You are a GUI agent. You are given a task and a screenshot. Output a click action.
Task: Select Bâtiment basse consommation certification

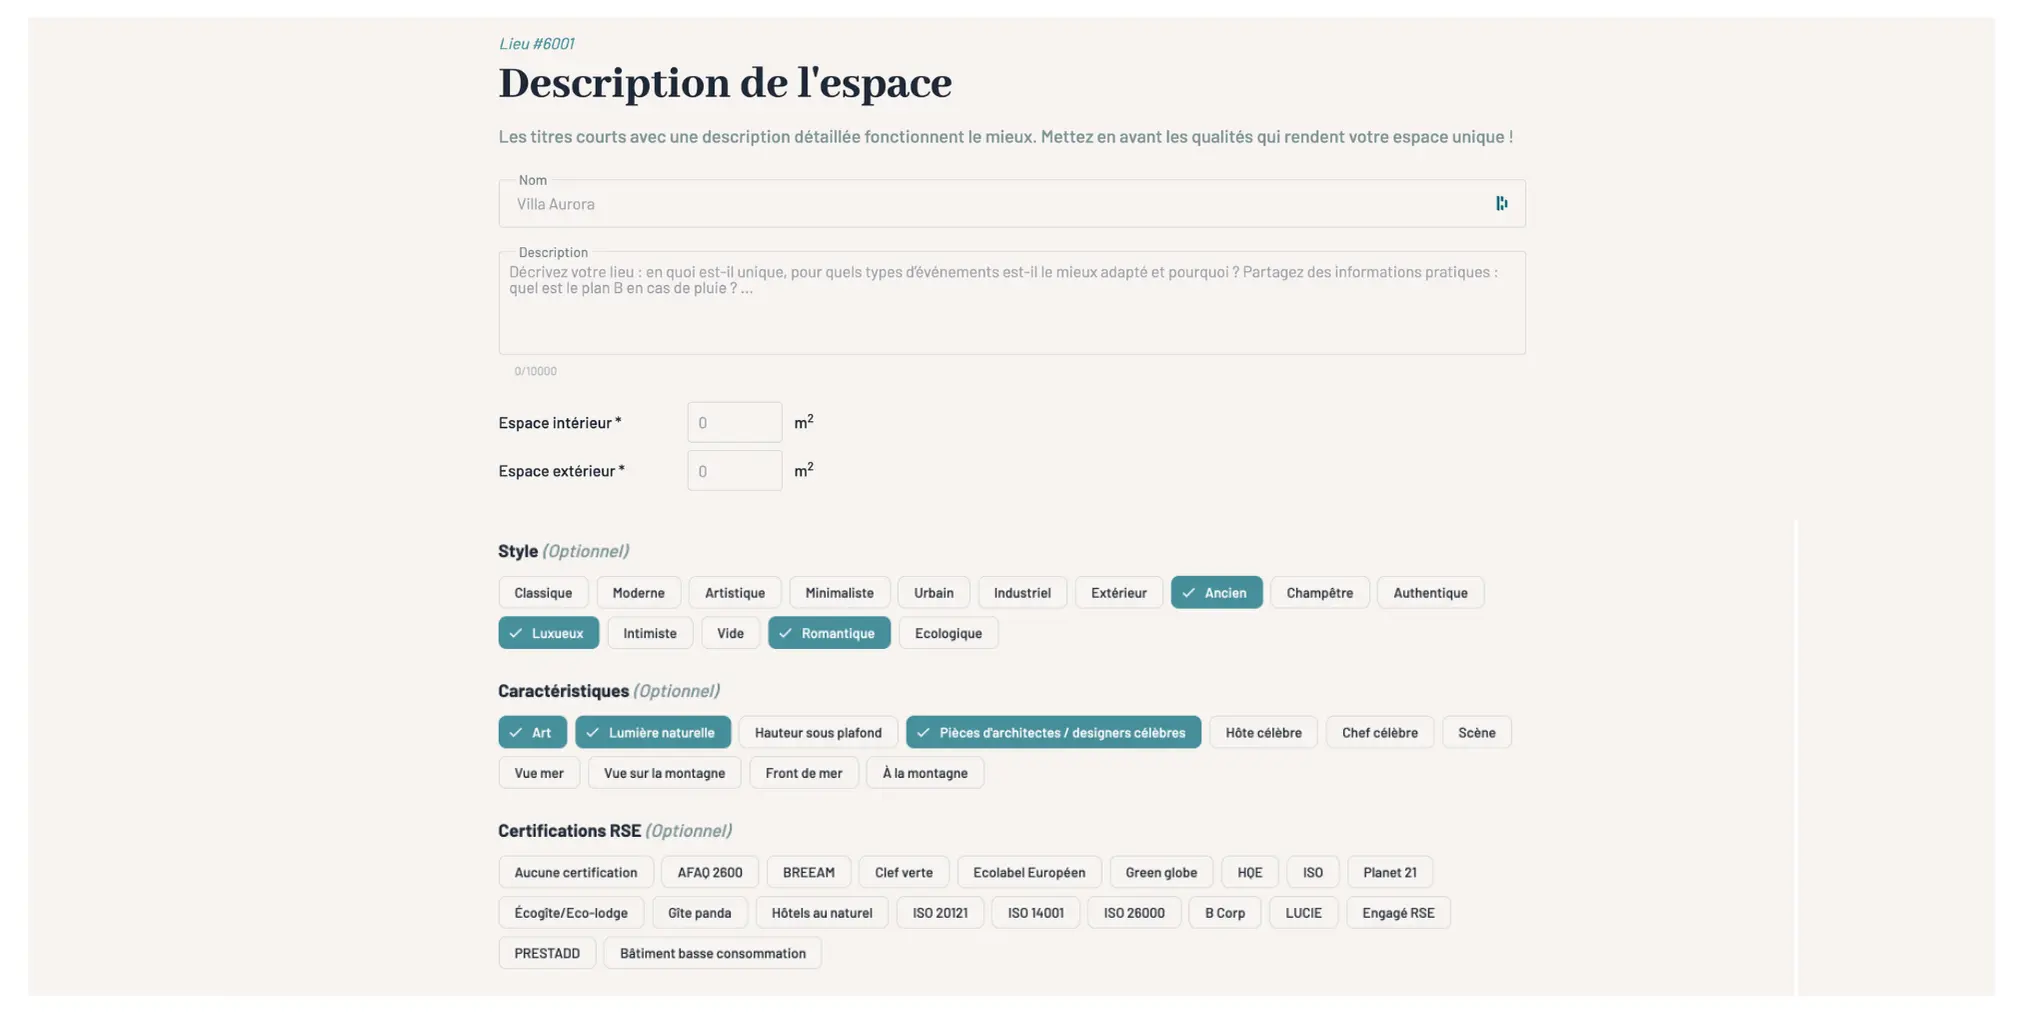tap(712, 953)
